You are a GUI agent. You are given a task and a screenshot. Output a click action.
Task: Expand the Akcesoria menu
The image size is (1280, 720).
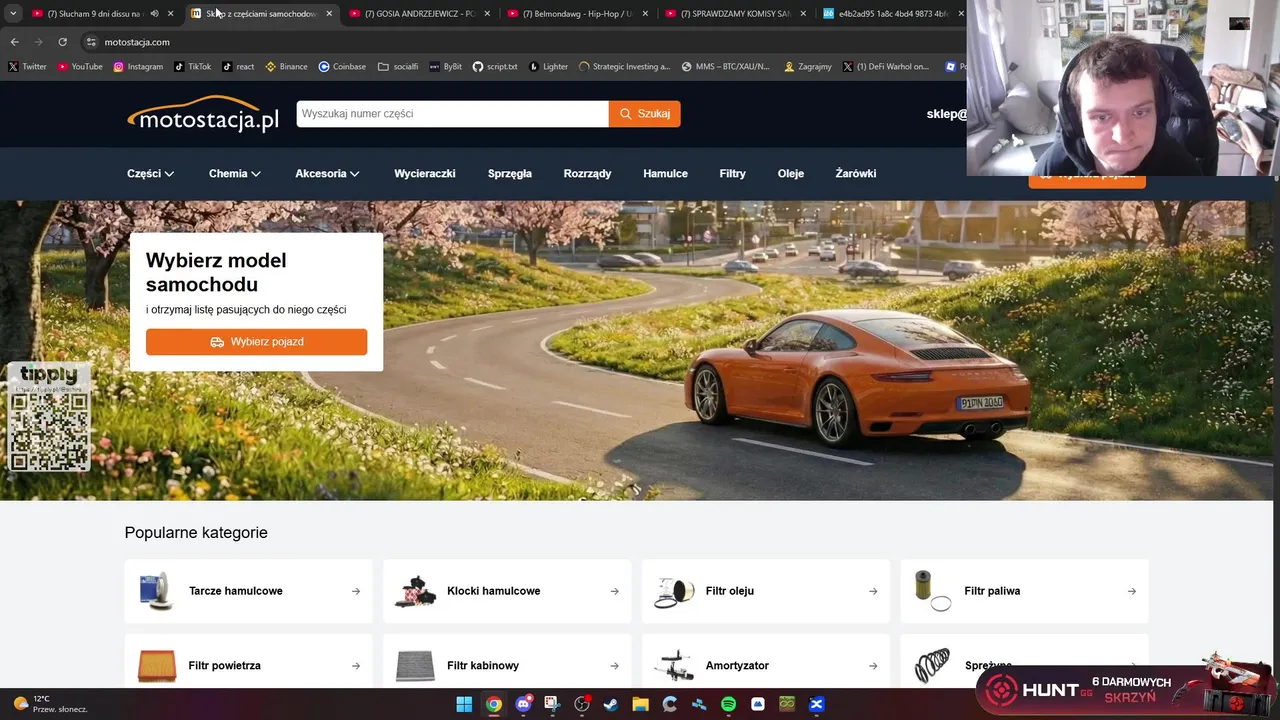(x=328, y=174)
